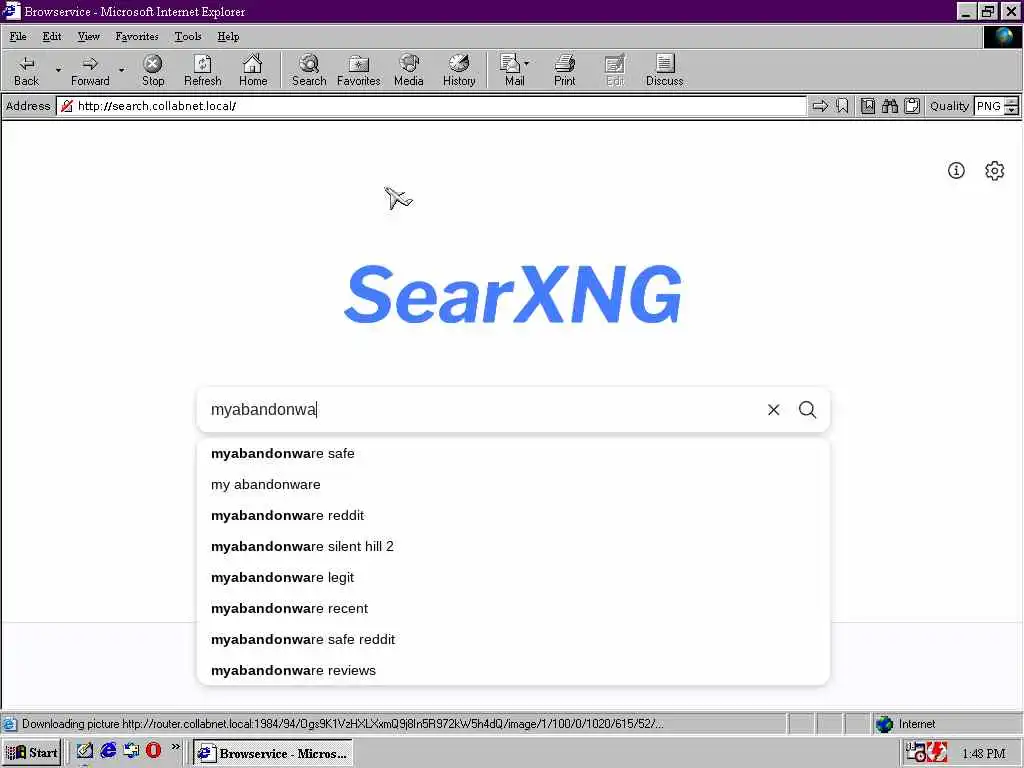Expand Back button history dropdown arrow
The height and width of the screenshot is (768, 1024).
pyautogui.click(x=58, y=70)
